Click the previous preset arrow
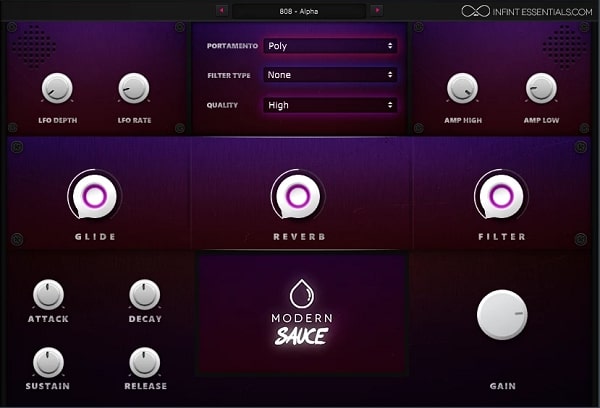 (222, 10)
